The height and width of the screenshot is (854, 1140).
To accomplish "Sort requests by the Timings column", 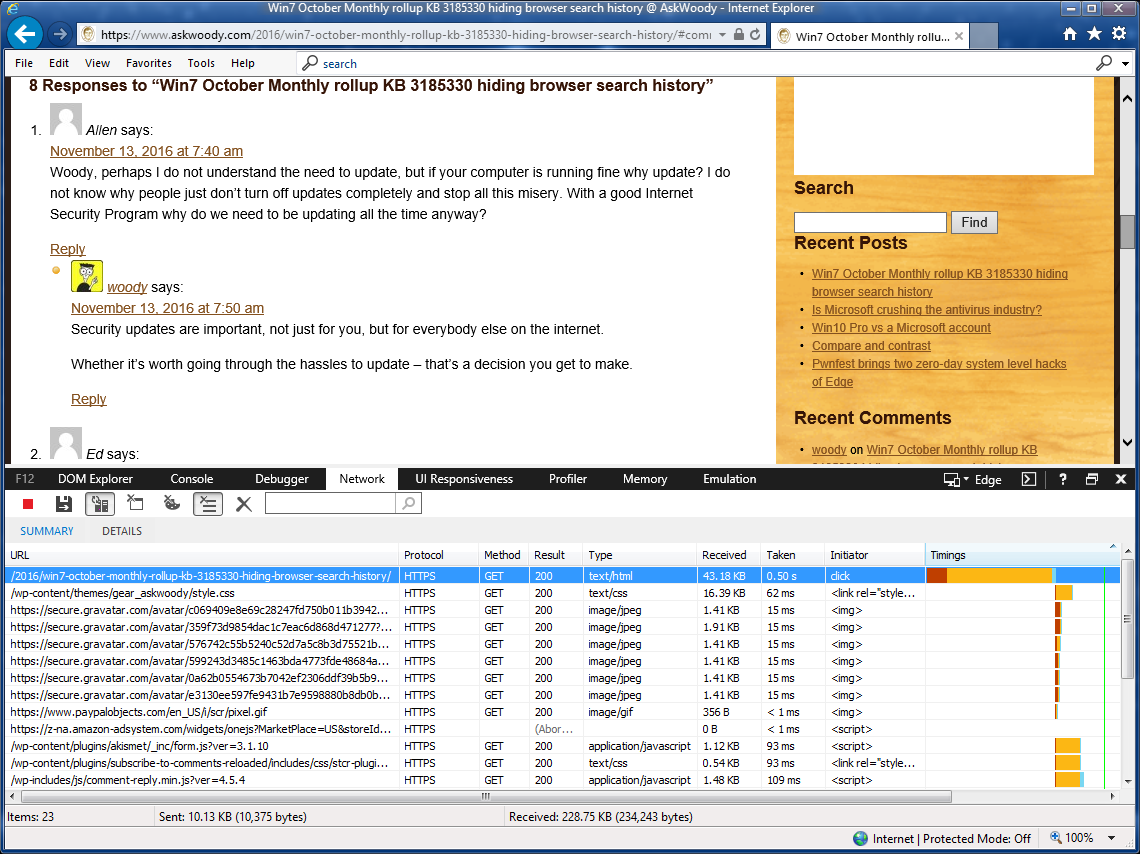I will point(1022,555).
